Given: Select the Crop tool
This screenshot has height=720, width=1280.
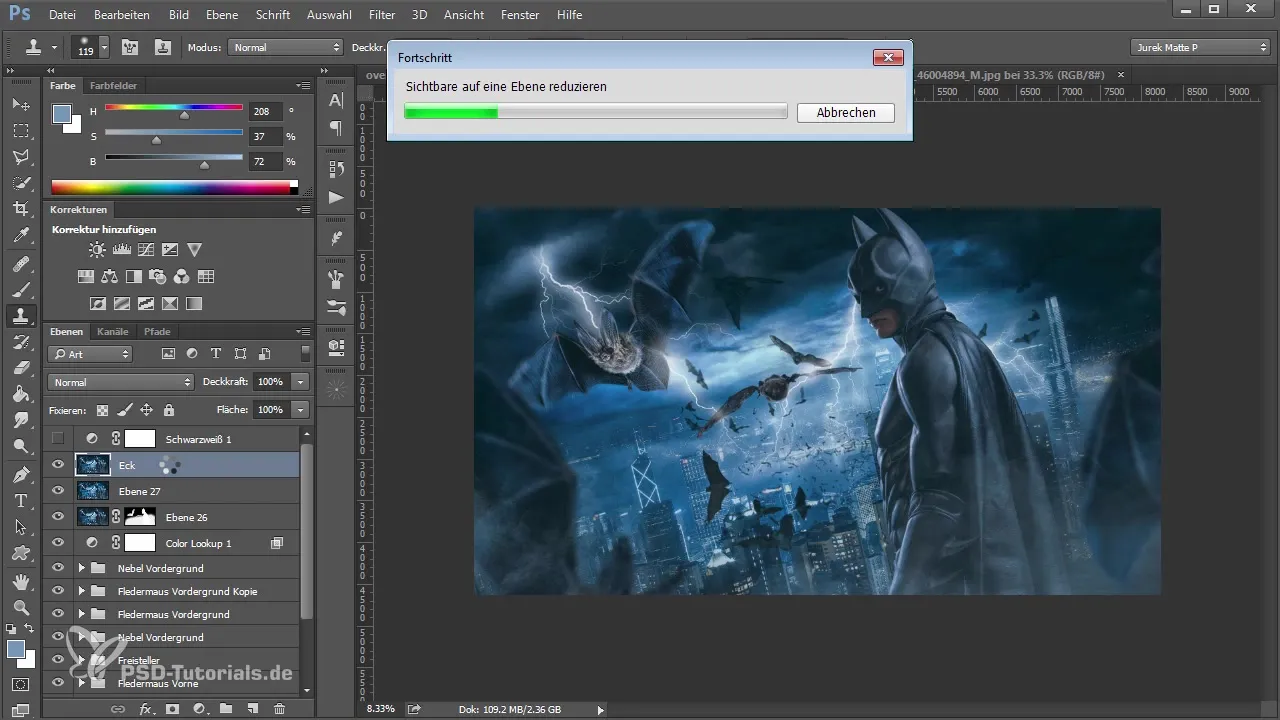Looking at the screenshot, I should 21,209.
